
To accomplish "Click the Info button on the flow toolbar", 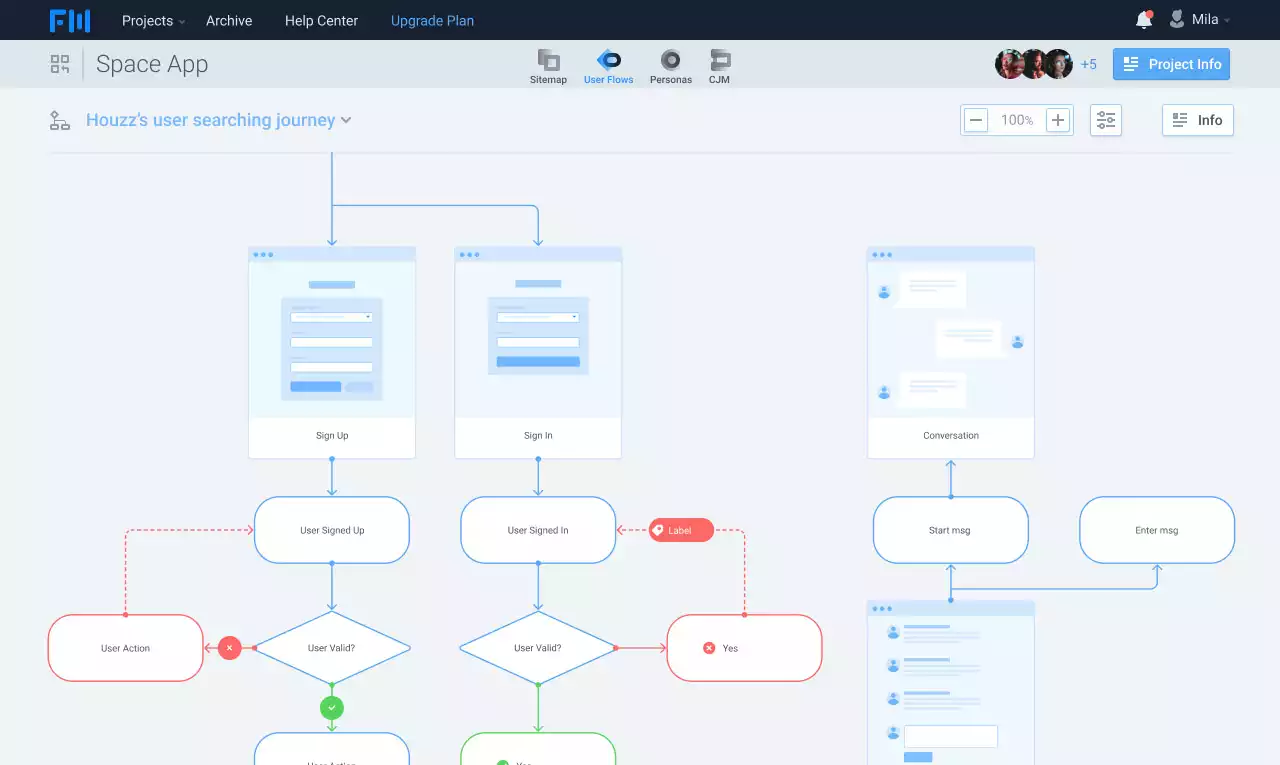I will [1197, 120].
